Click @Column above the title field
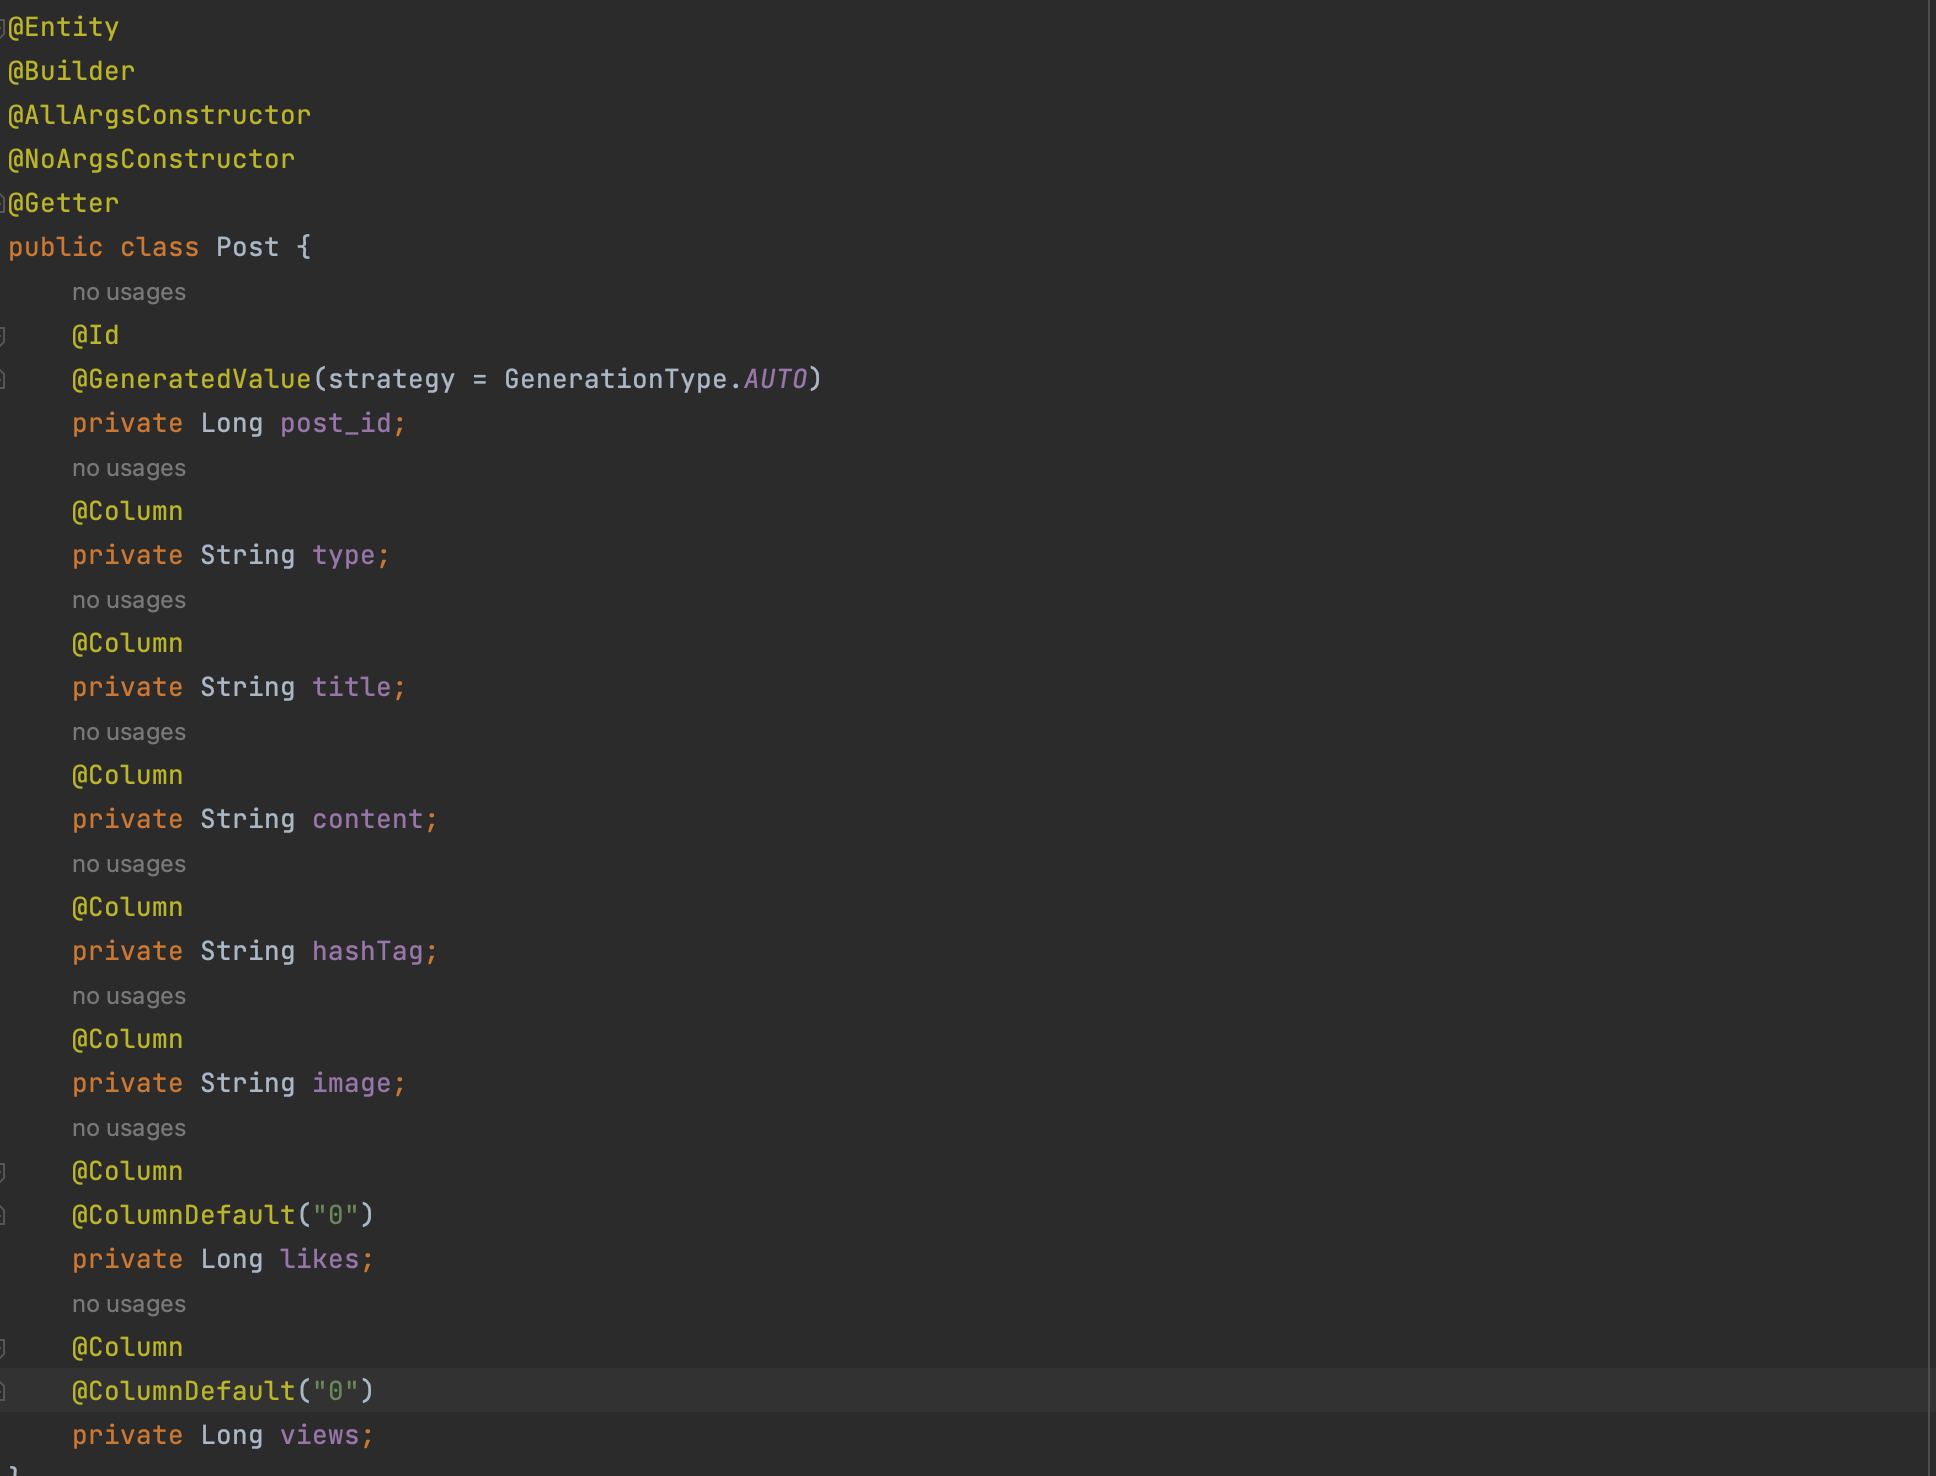This screenshot has height=1476, width=1936. click(128, 643)
